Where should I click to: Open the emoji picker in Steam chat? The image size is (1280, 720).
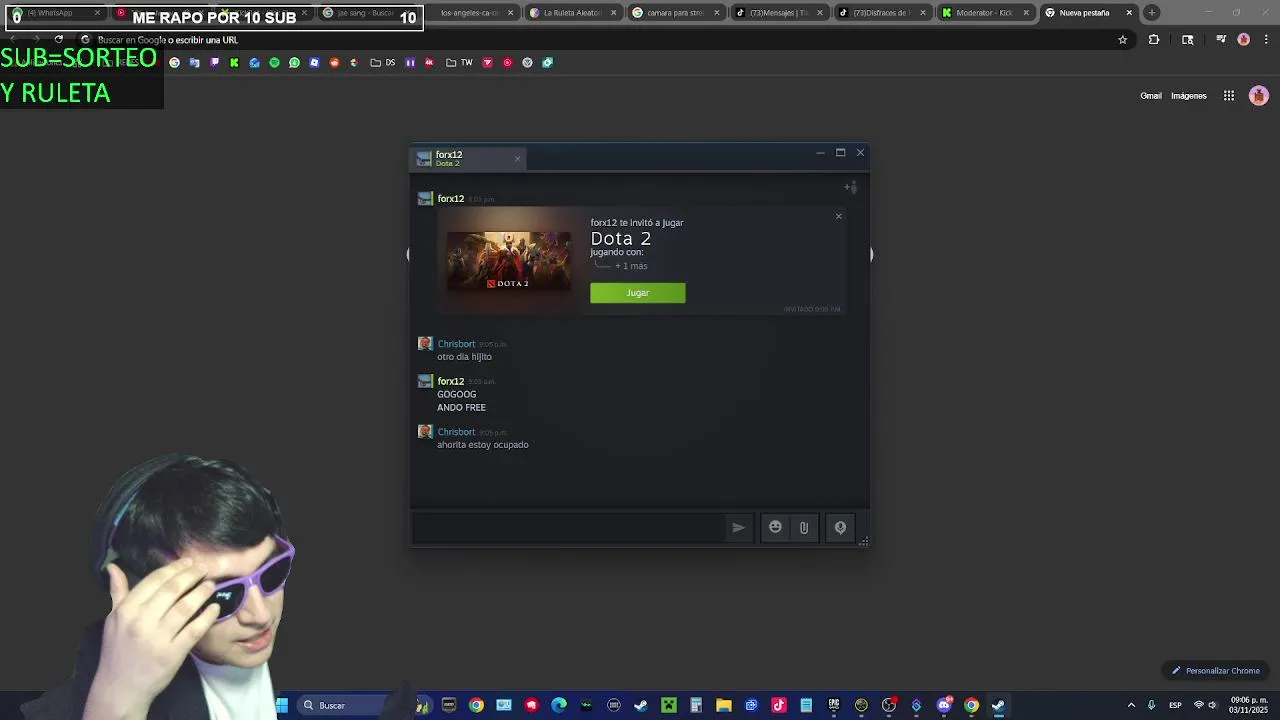(x=775, y=528)
